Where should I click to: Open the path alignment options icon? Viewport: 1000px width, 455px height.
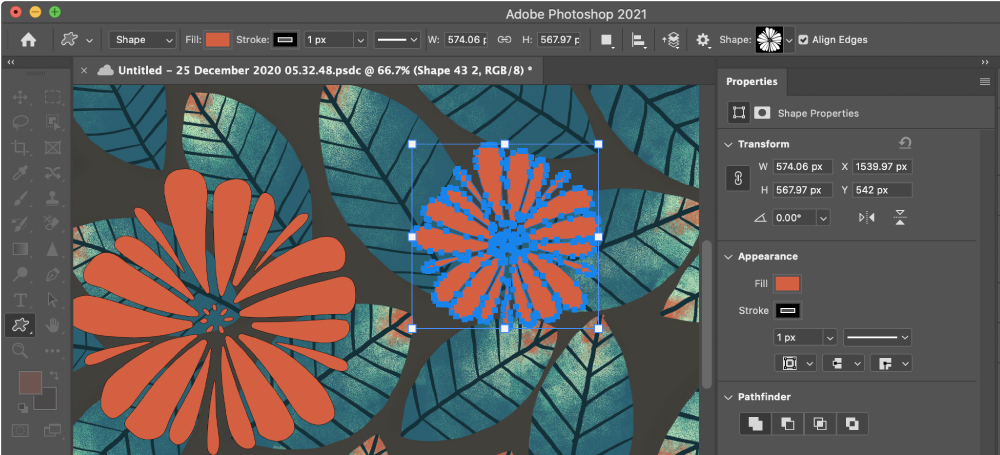click(638, 40)
